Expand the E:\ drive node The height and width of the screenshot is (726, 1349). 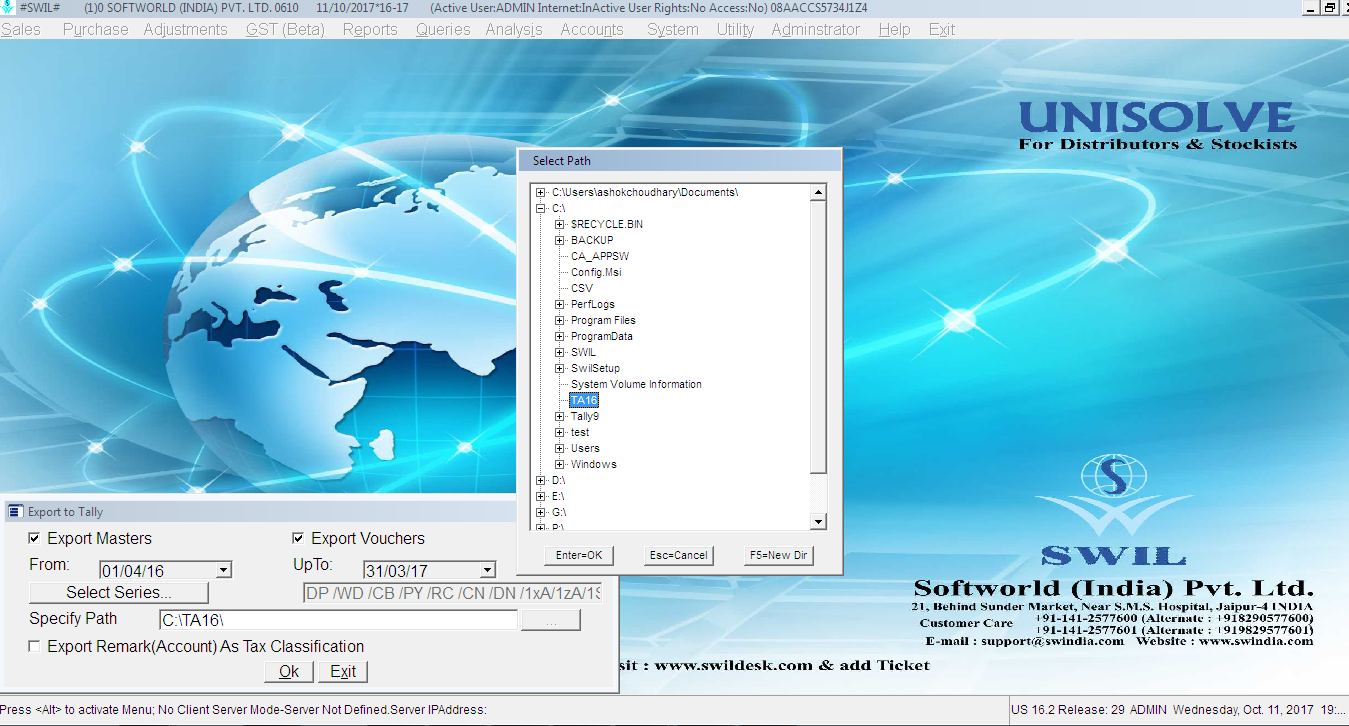pos(541,496)
